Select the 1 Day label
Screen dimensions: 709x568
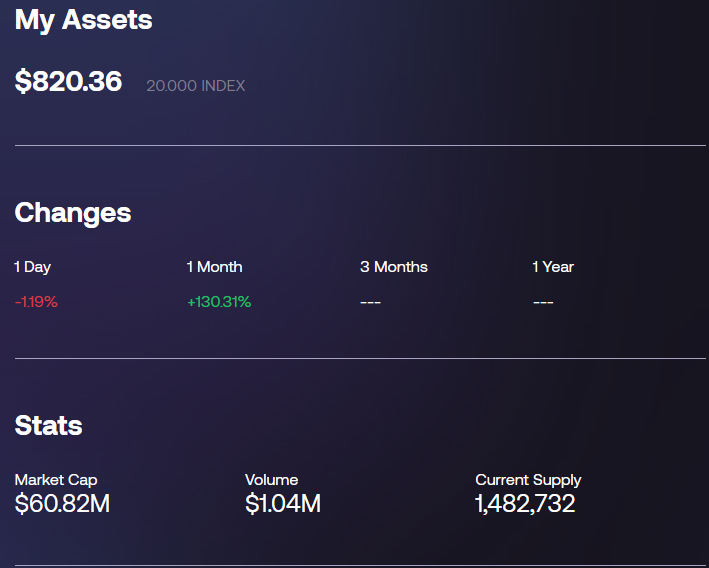click(33, 267)
